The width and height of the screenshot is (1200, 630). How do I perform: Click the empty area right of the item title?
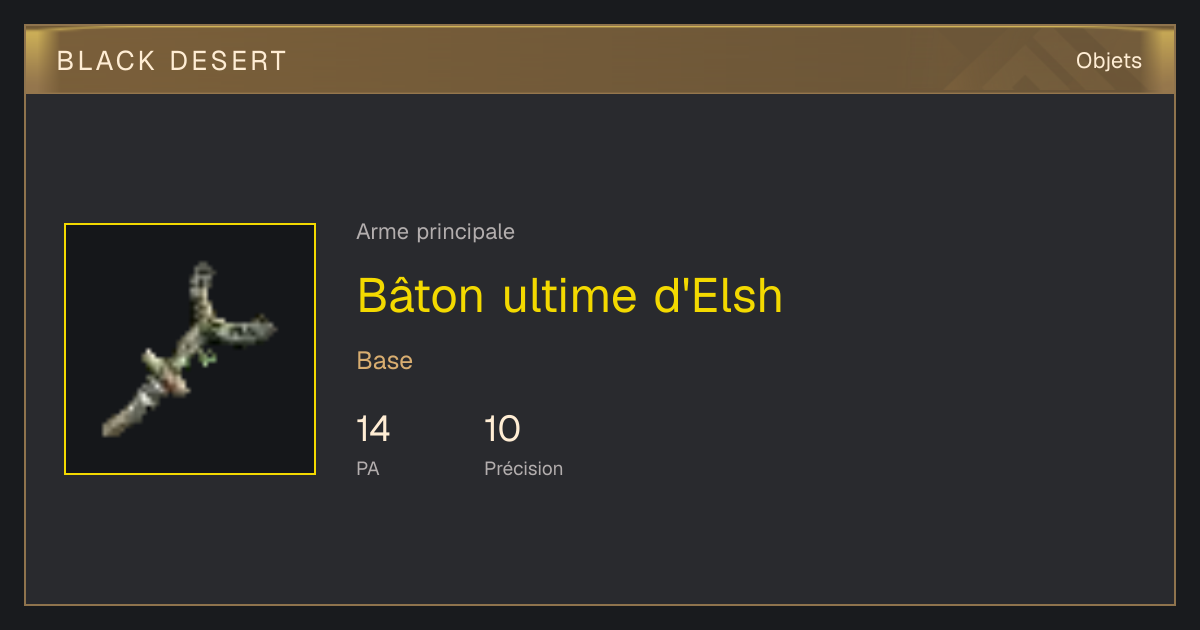click(975, 295)
